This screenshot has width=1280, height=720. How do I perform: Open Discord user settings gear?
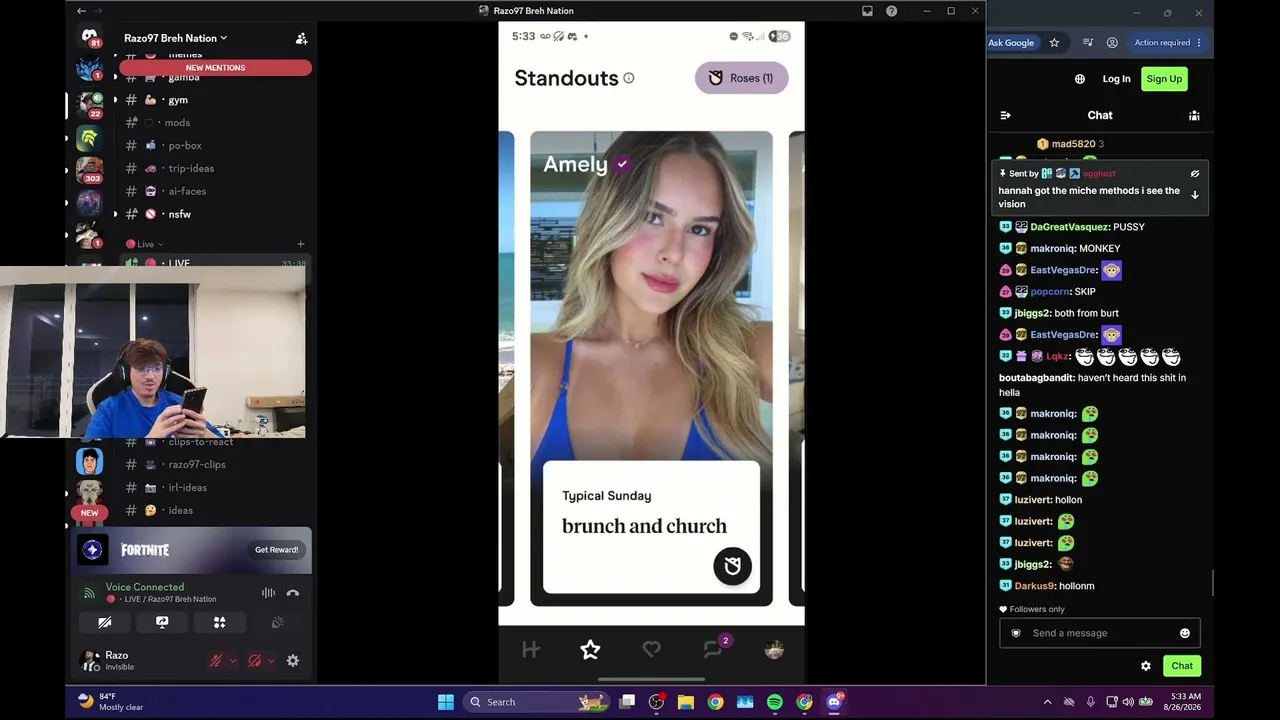(293, 661)
